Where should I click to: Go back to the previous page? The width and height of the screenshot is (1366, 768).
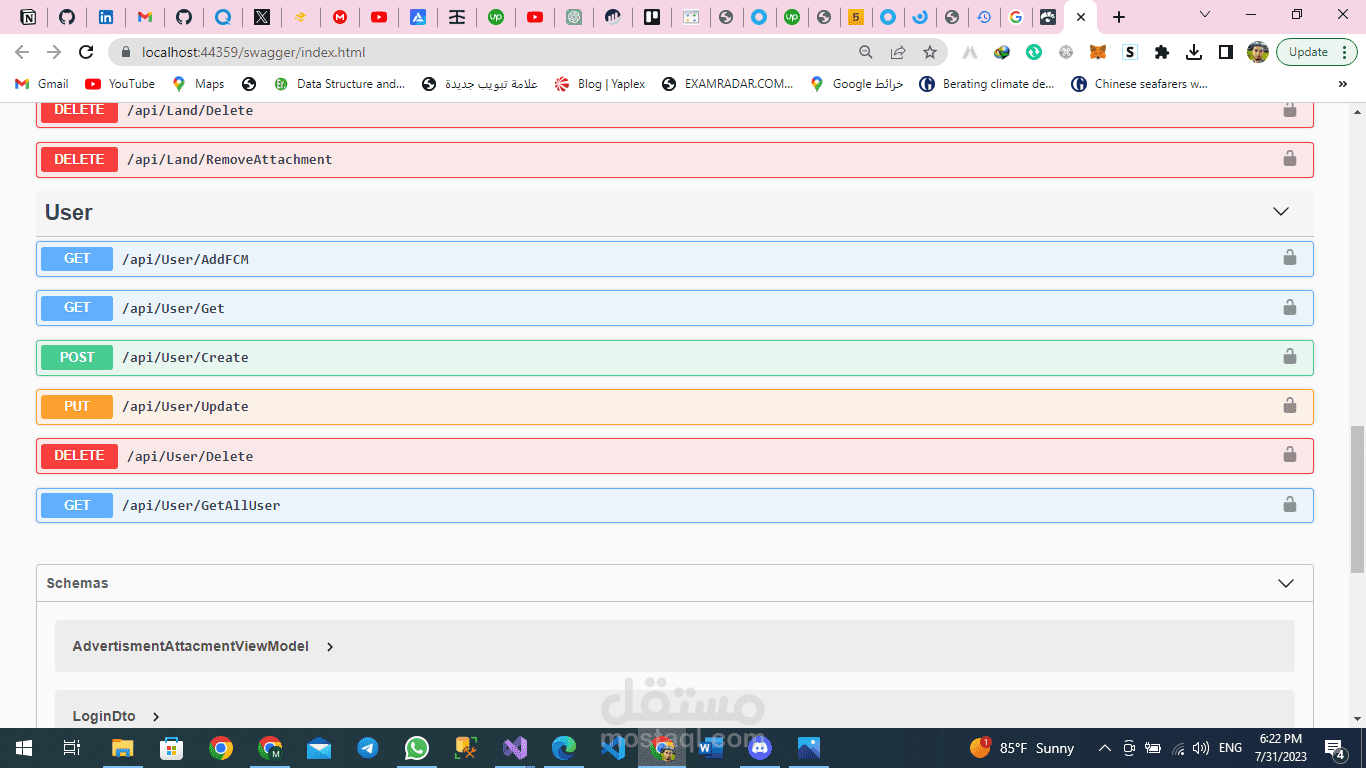coord(22,52)
